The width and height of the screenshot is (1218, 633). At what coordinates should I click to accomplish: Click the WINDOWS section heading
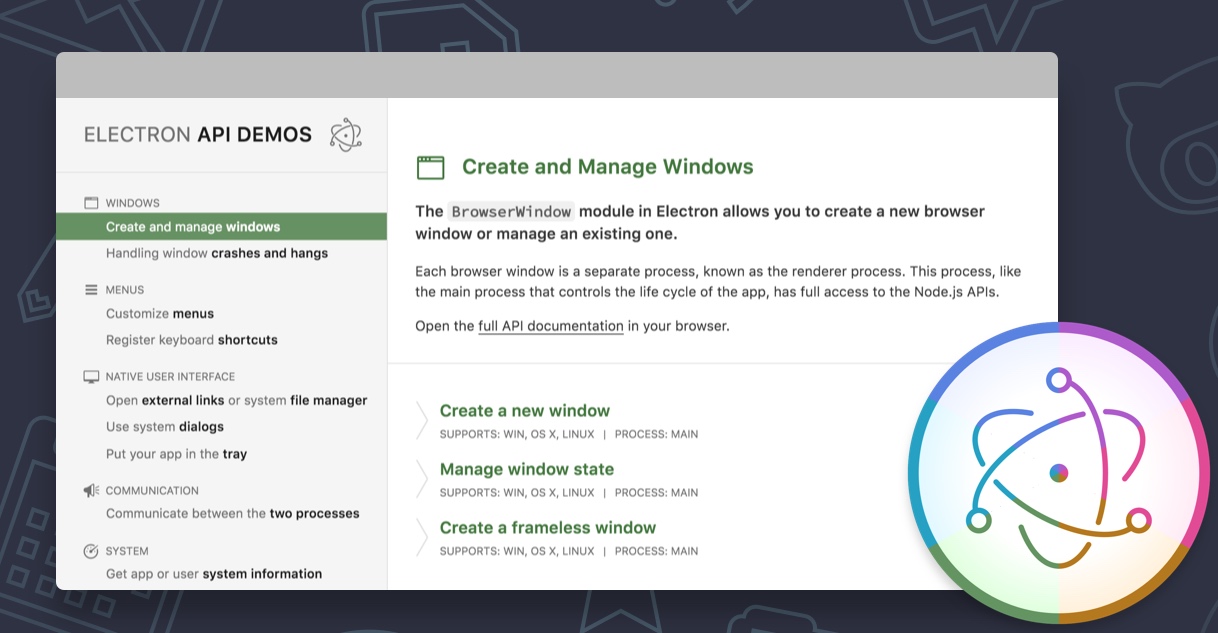click(133, 203)
